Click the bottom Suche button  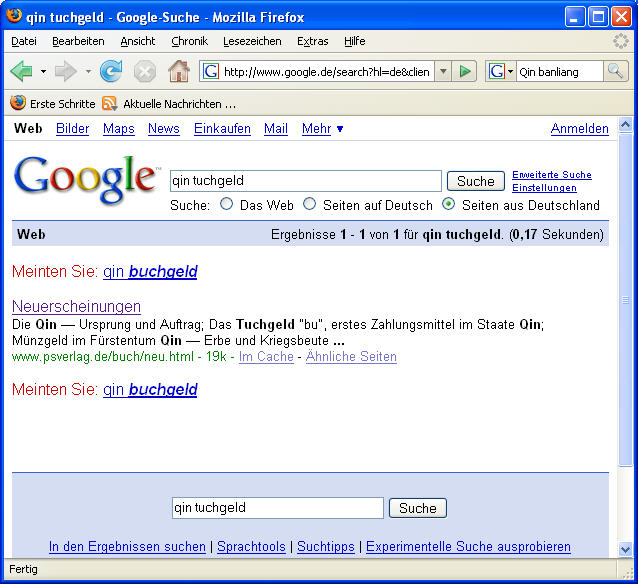[x=417, y=508]
